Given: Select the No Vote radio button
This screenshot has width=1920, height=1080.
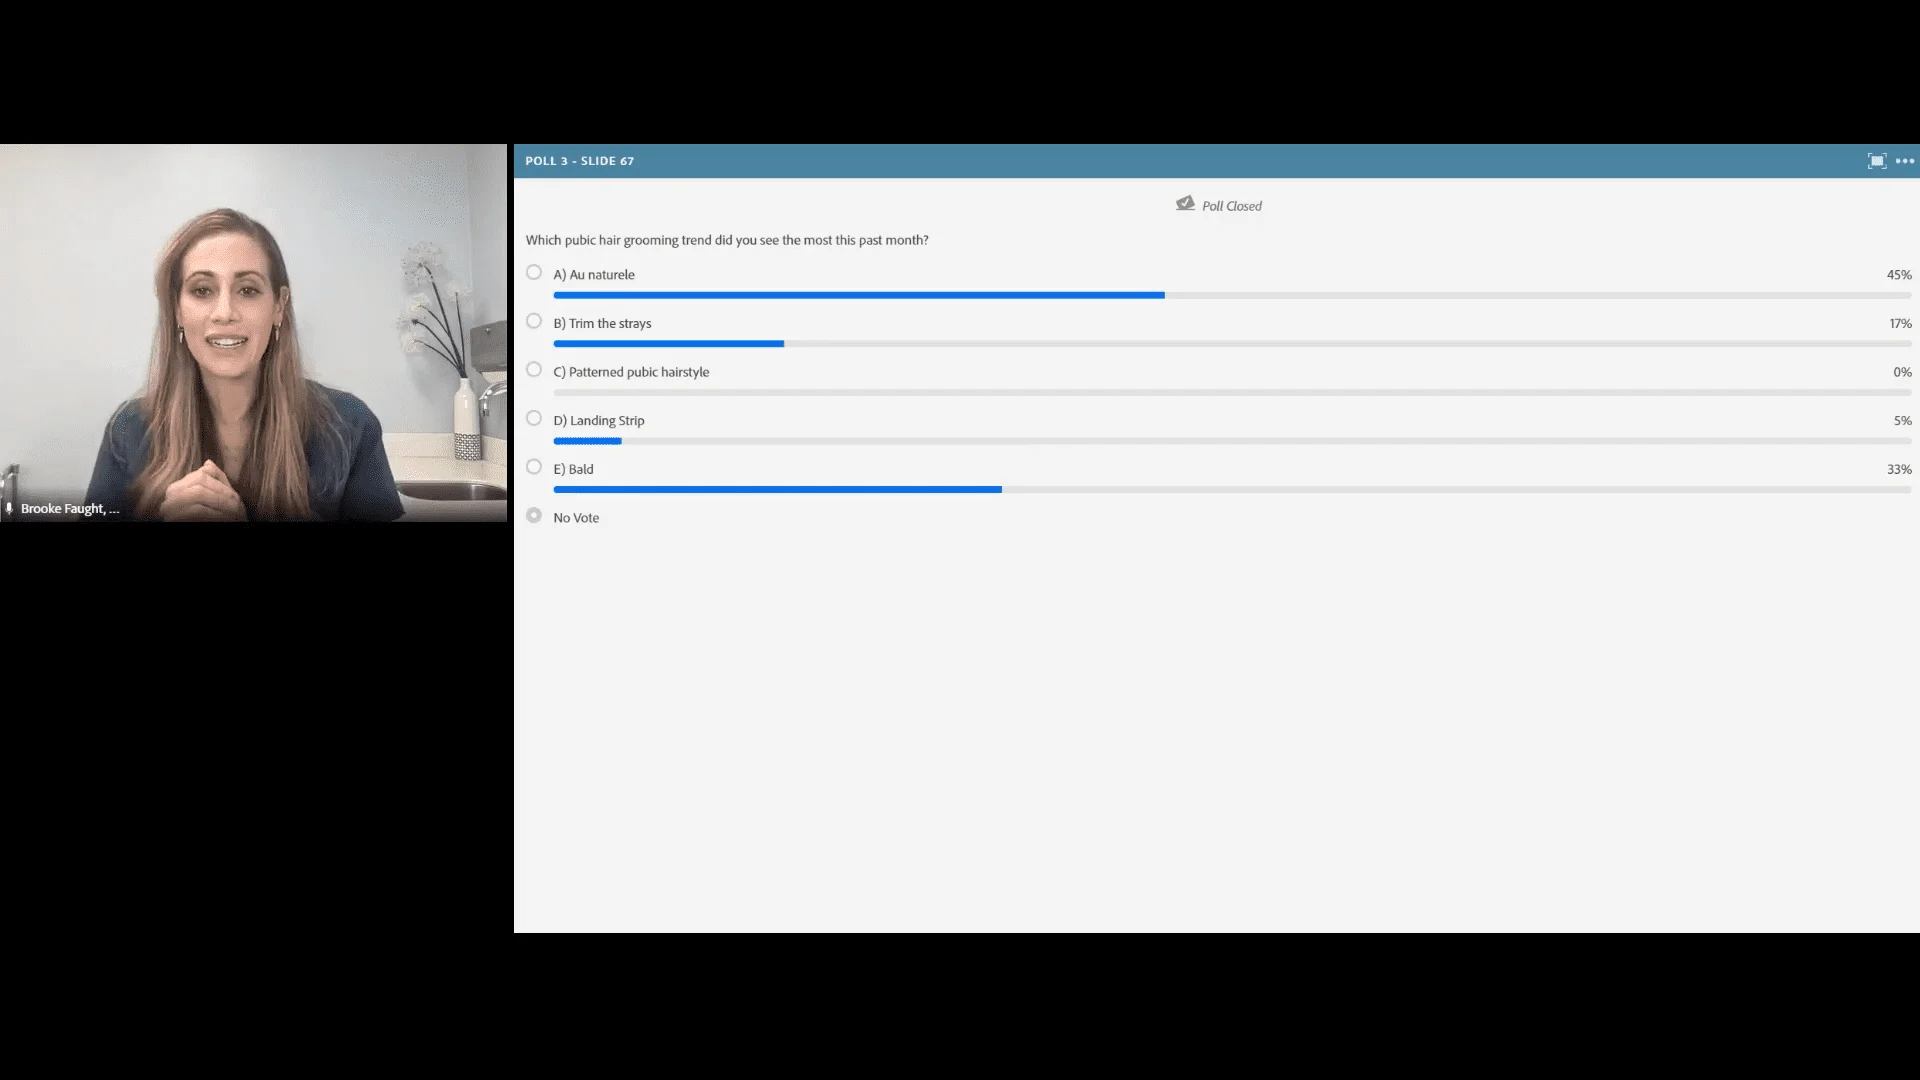Looking at the screenshot, I should click(x=534, y=516).
